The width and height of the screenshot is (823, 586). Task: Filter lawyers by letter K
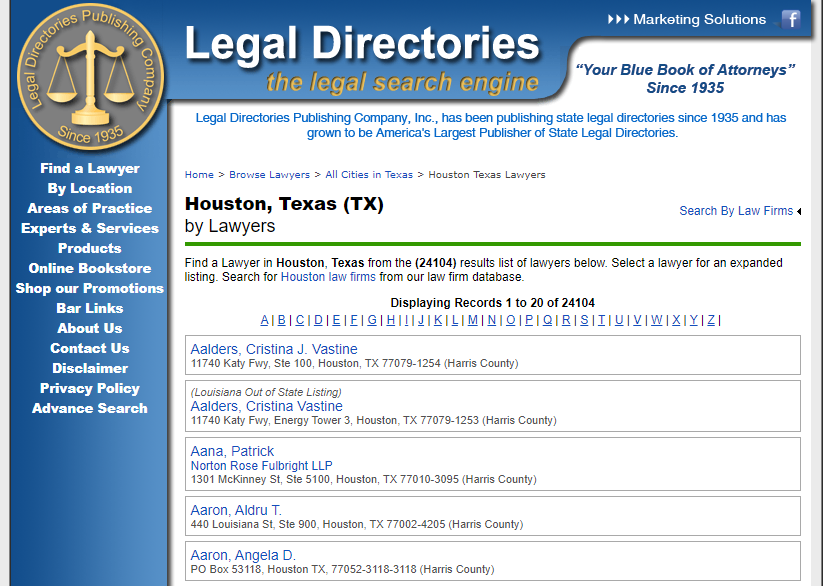click(x=438, y=320)
